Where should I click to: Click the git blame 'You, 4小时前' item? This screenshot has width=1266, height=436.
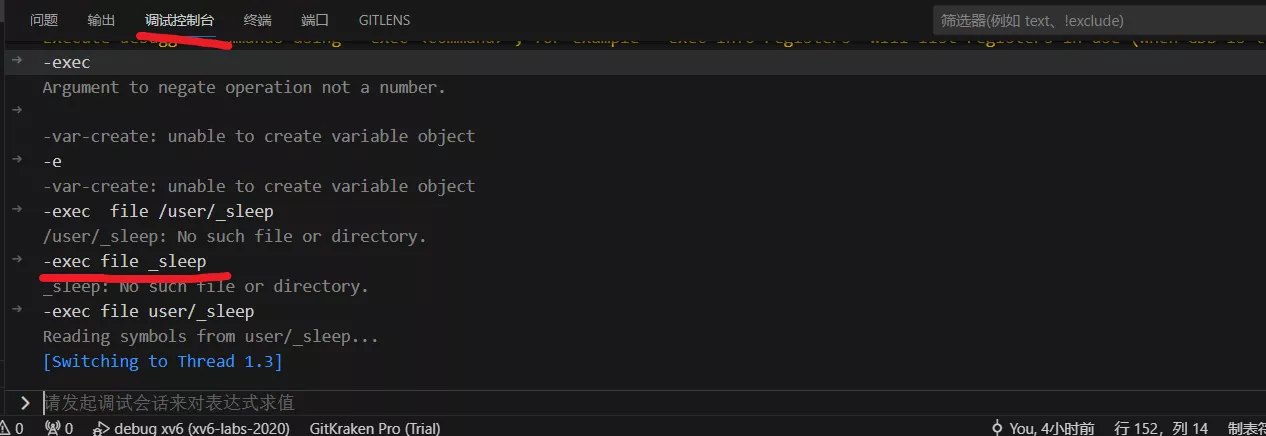[1043, 428]
